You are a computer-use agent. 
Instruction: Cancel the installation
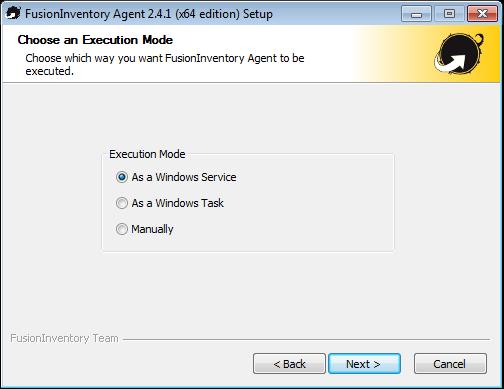click(450, 364)
